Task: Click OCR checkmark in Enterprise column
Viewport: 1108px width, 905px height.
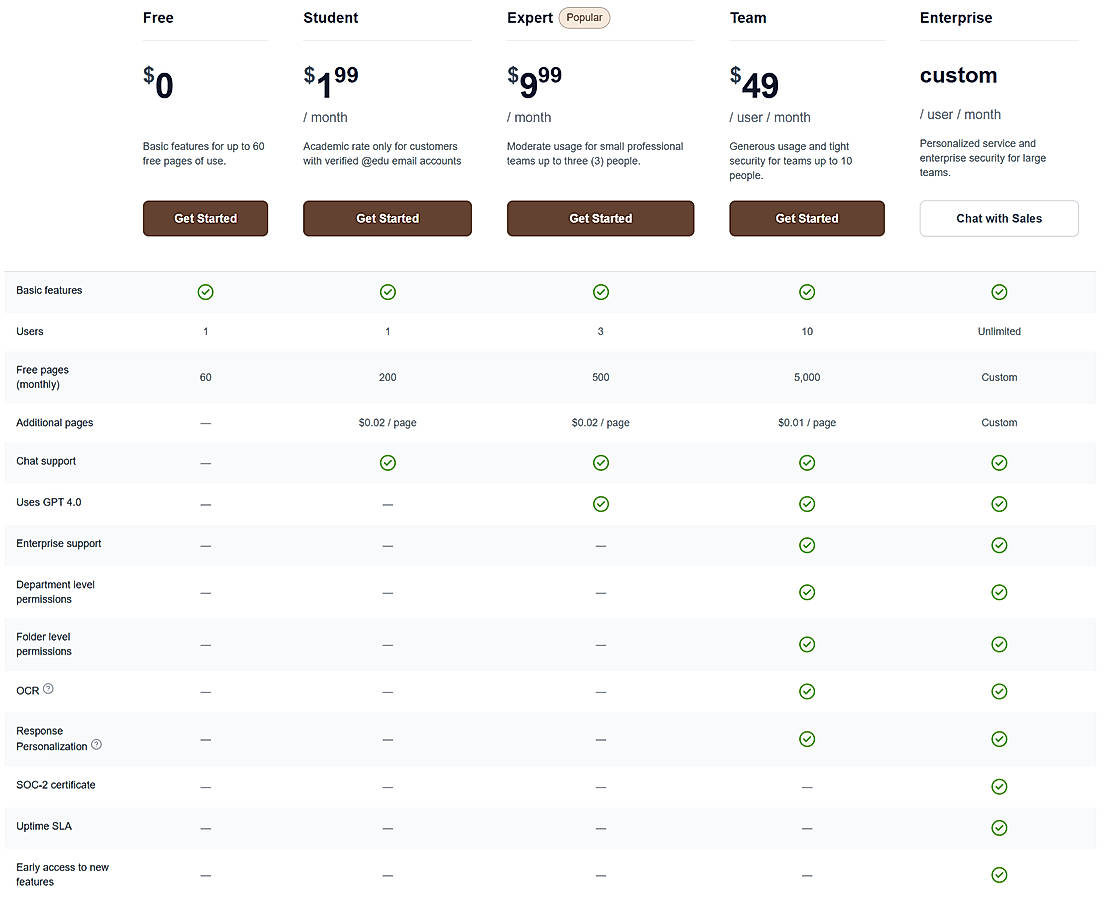Action: coord(999,692)
